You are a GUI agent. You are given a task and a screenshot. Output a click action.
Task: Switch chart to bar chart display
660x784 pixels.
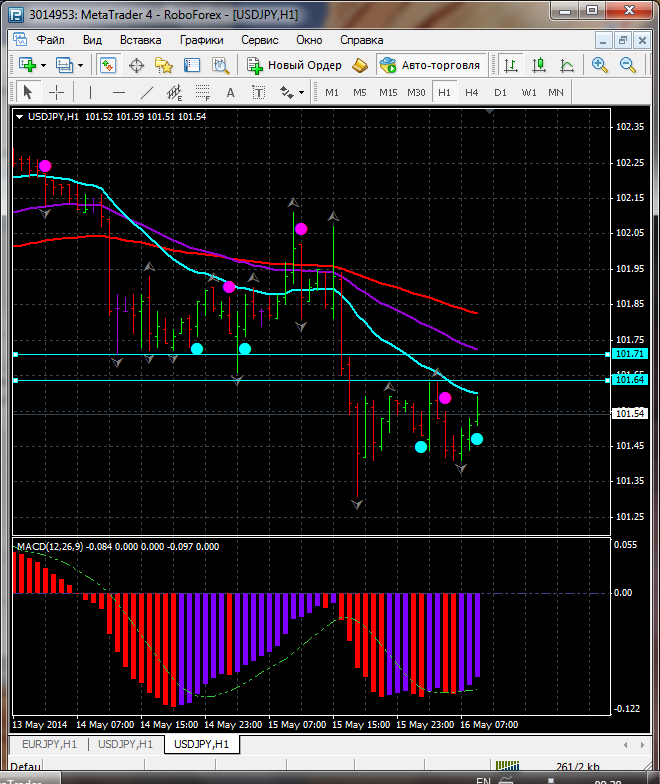tap(511, 65)
